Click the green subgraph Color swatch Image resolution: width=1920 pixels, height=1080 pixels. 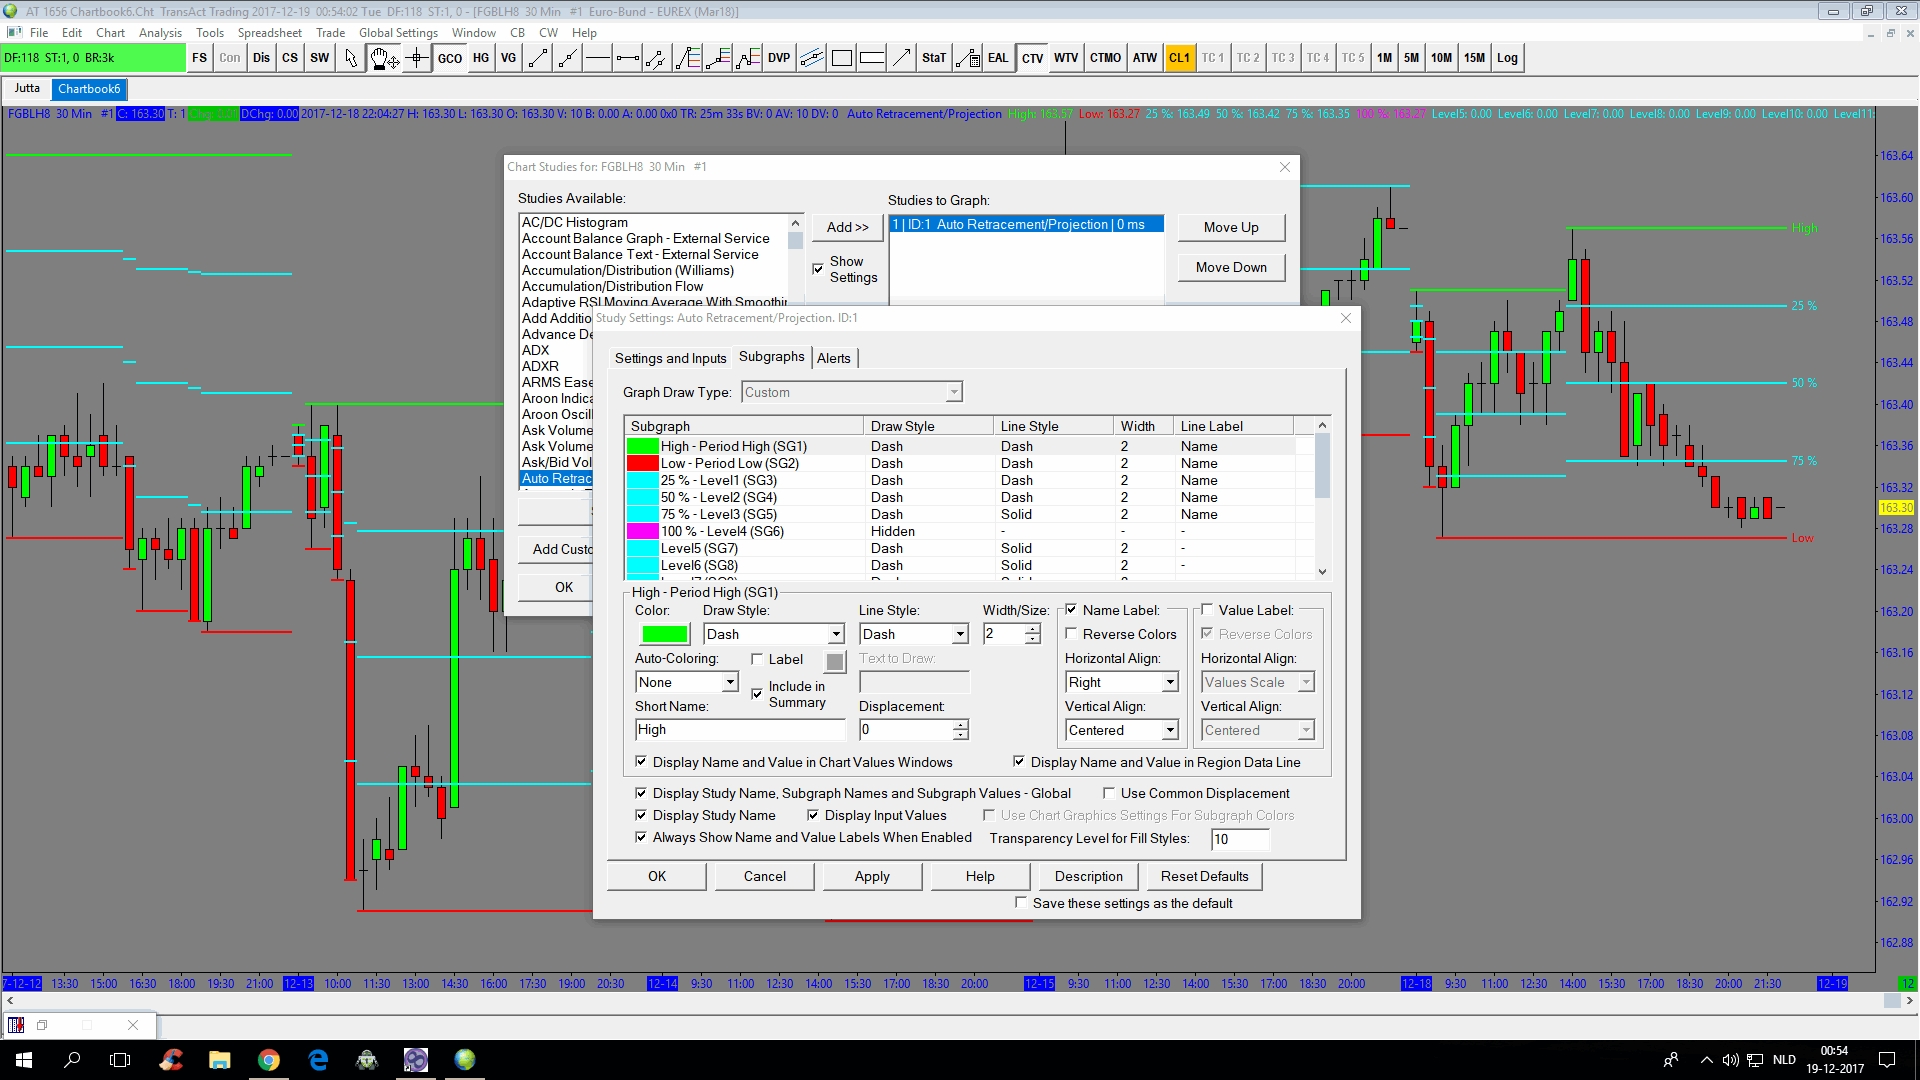665,634
